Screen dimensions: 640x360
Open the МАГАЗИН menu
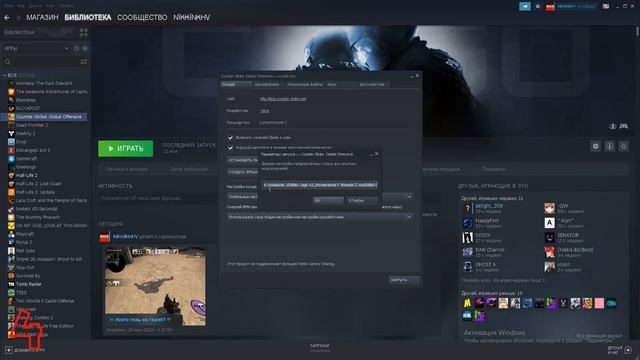[x=42, y=18]
